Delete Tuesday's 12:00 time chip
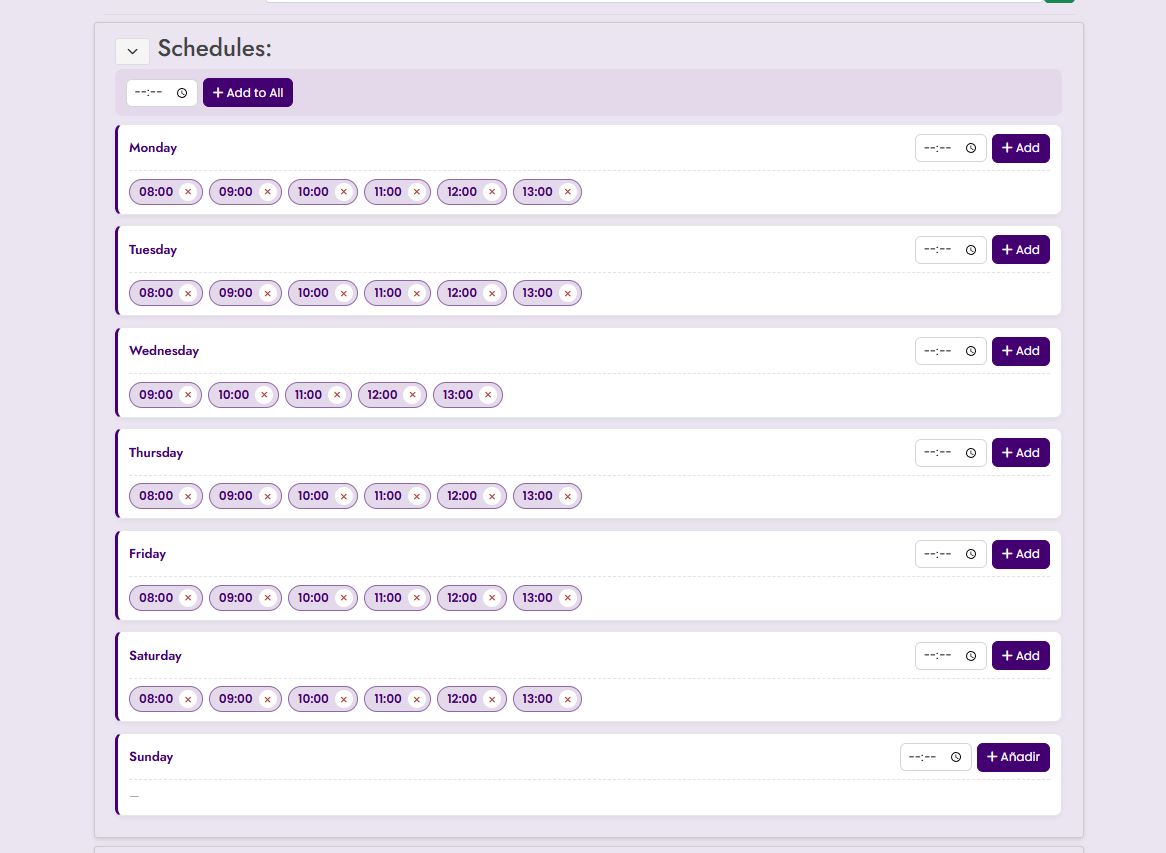The height and width of the screenshot is (853, 1166). coord(492,293)
